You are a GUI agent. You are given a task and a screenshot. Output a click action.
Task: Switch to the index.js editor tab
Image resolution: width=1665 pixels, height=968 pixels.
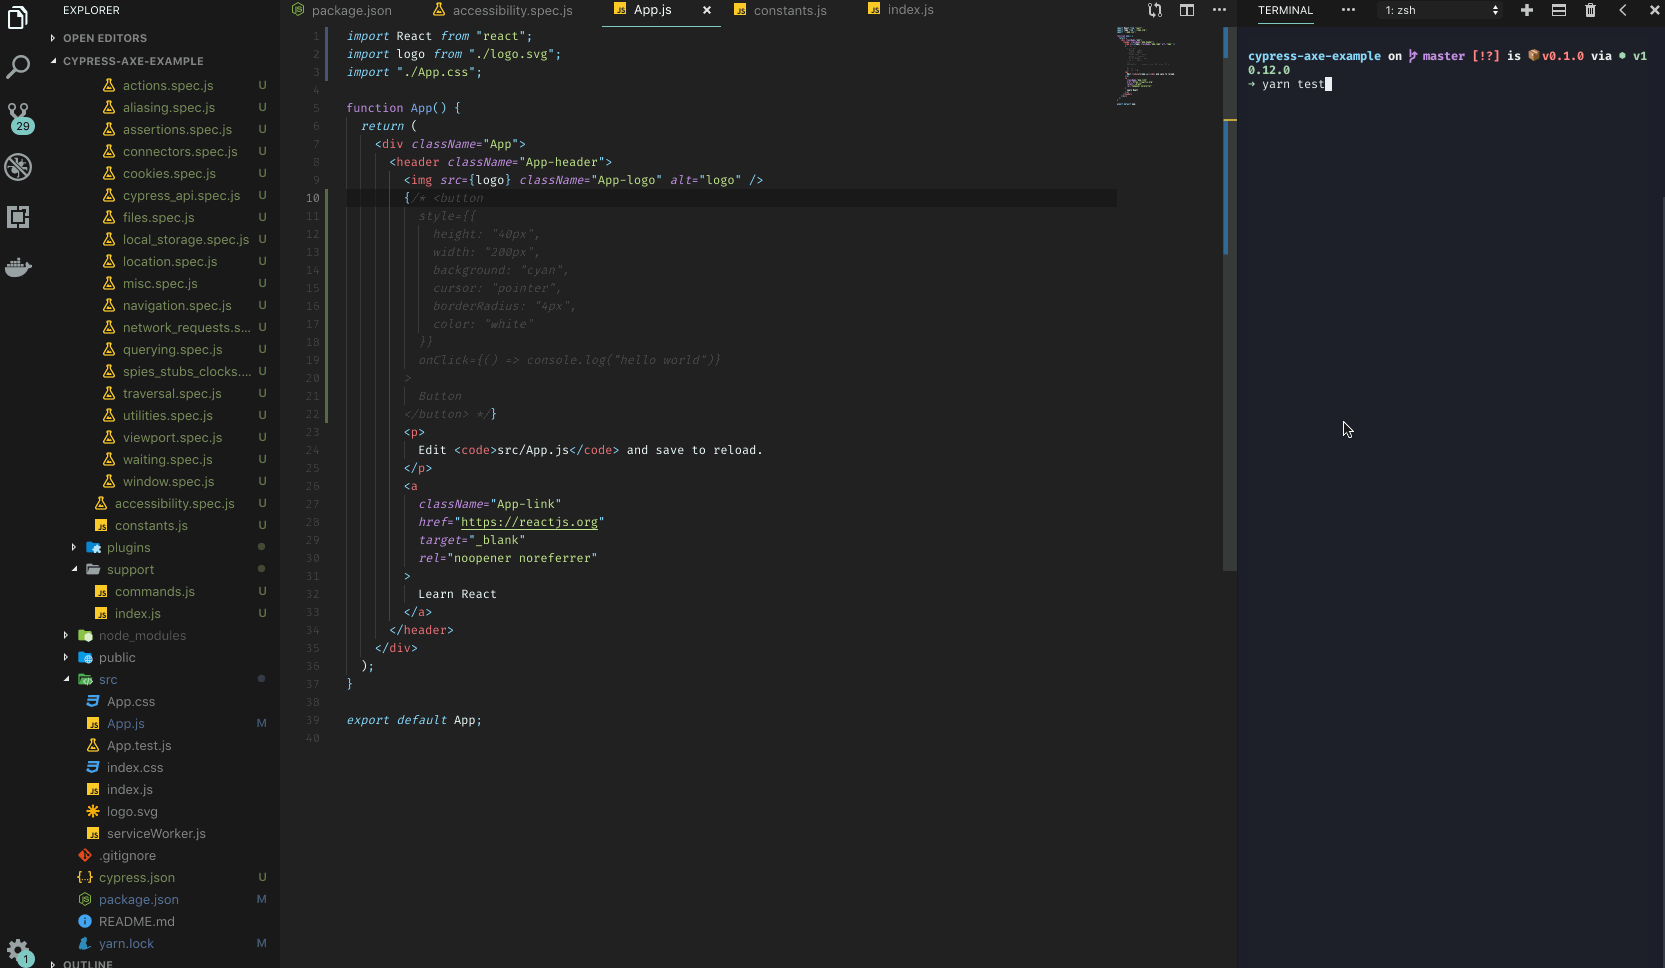[x=901, y=10]
